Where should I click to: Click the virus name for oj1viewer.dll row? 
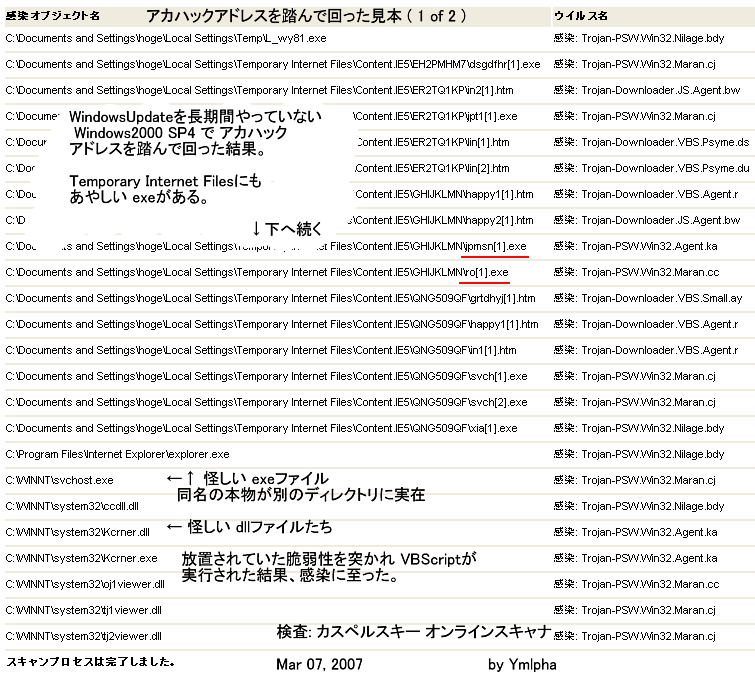637,585
